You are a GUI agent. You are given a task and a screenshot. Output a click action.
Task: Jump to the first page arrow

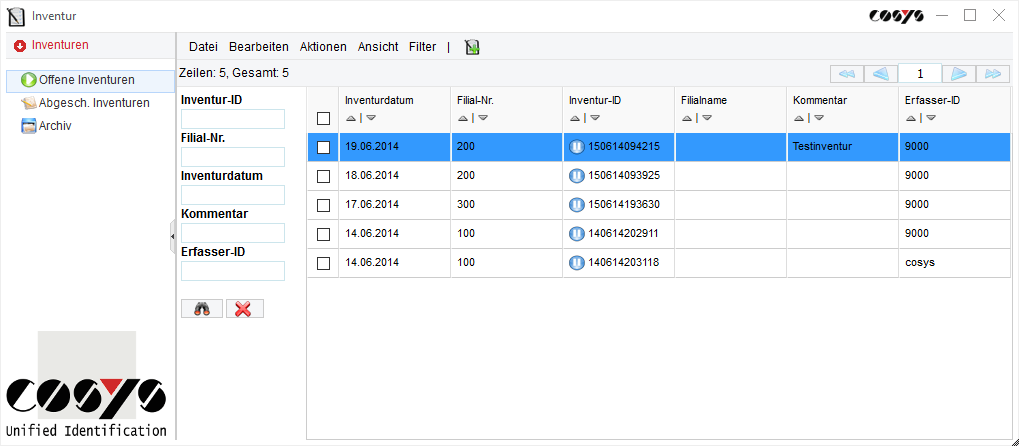click(845, 73)
